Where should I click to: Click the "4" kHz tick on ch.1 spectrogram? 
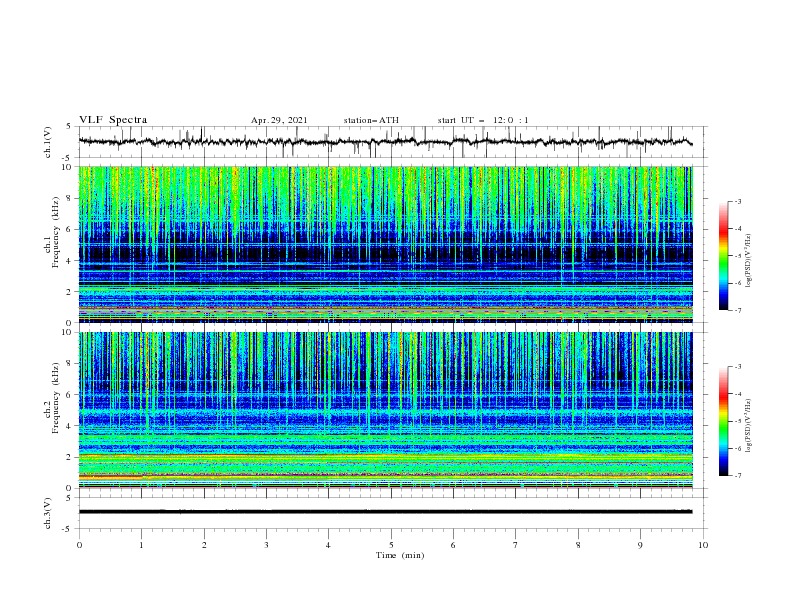70,261
